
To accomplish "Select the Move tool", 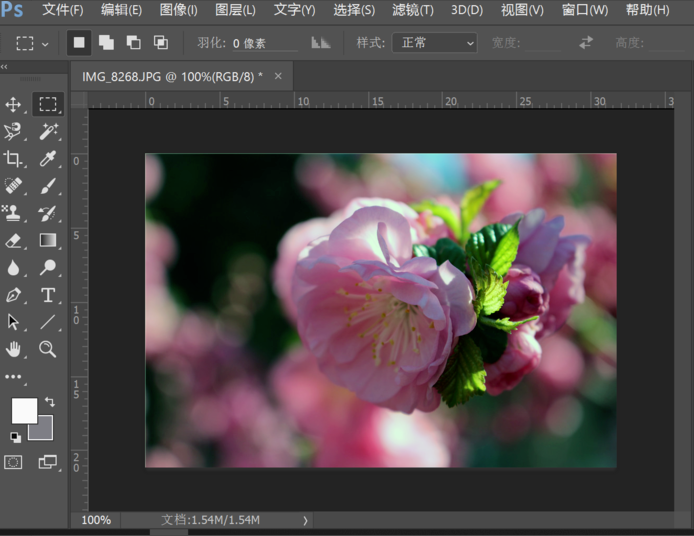I will tap(14, 105).
